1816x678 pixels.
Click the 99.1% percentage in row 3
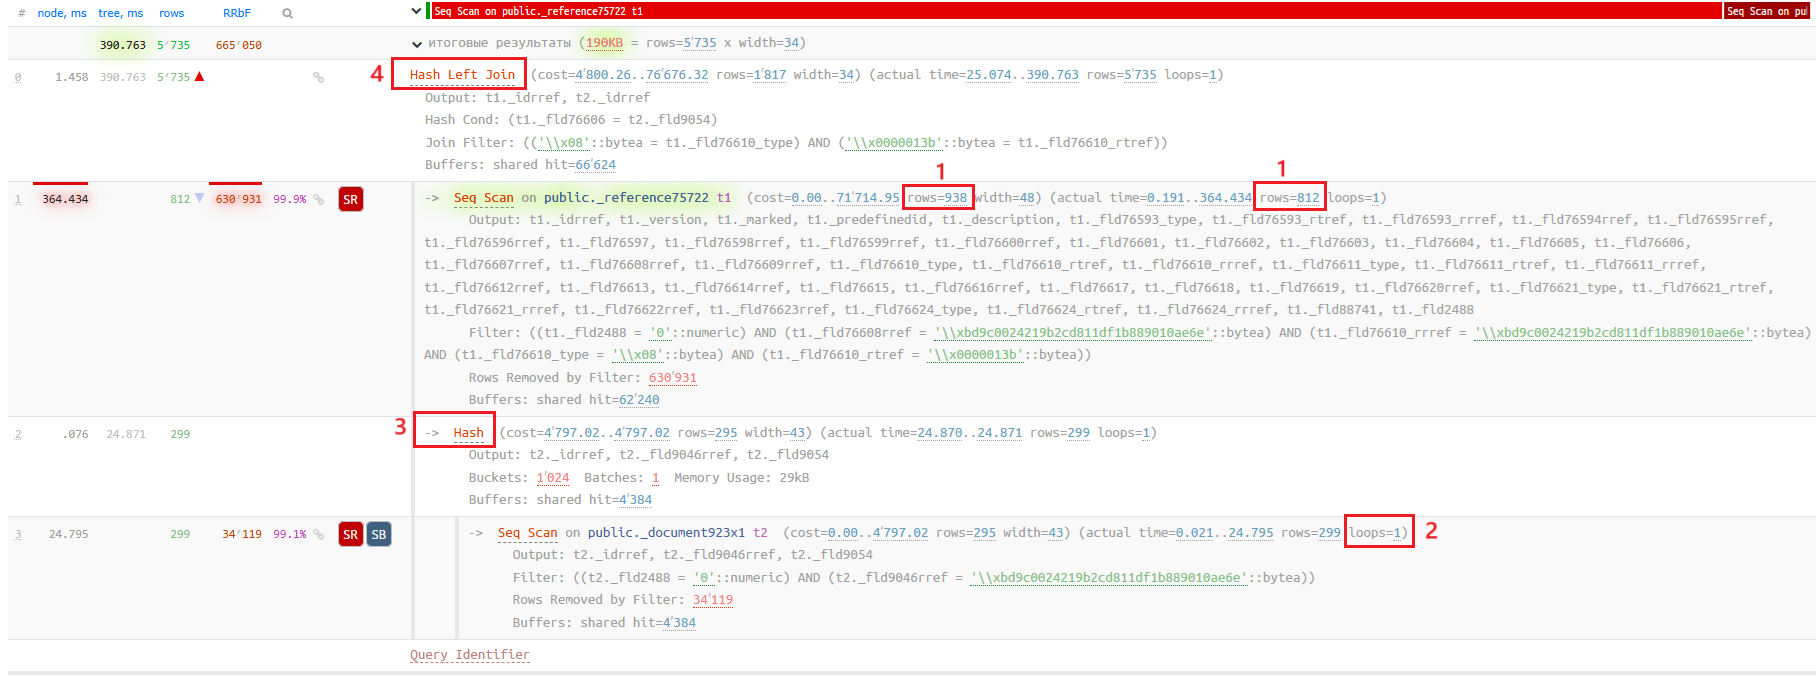(x=290, y=534)
